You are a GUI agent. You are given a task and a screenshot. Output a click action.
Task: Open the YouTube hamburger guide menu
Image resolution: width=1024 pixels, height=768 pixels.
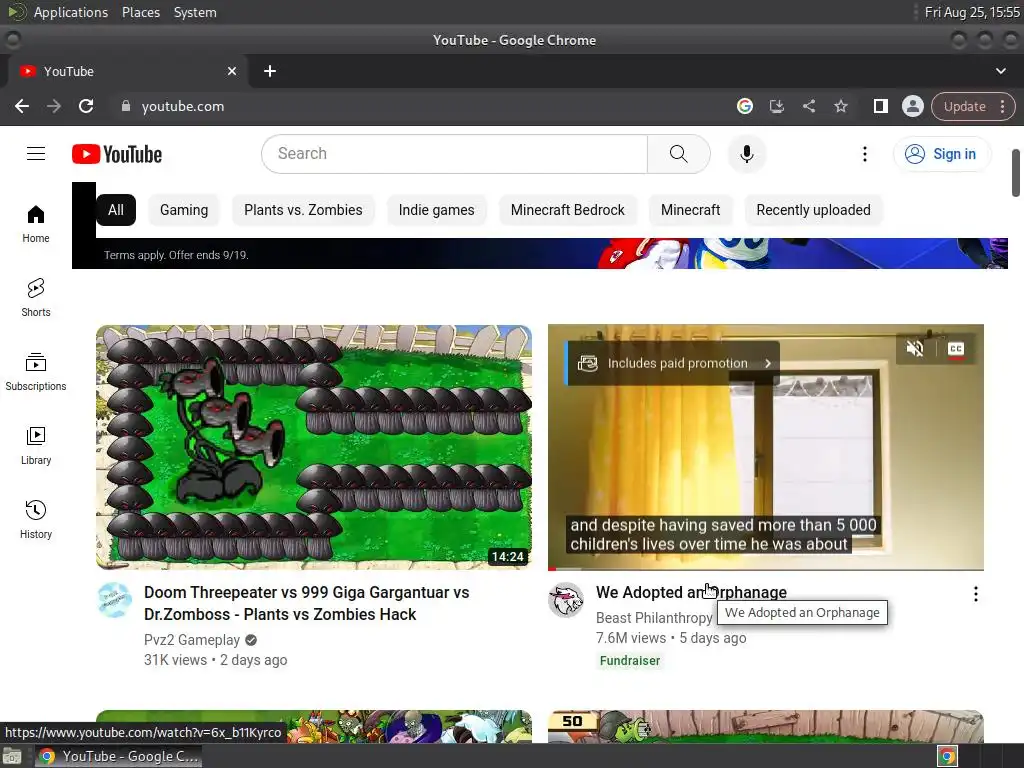(x=36, y=153)
